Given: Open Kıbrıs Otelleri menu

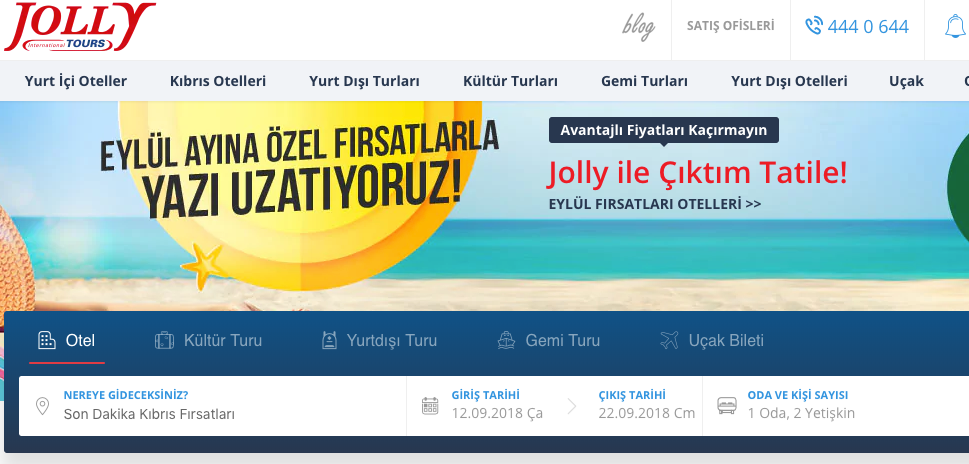Looking at the screenshot, I should click(218, 81).
